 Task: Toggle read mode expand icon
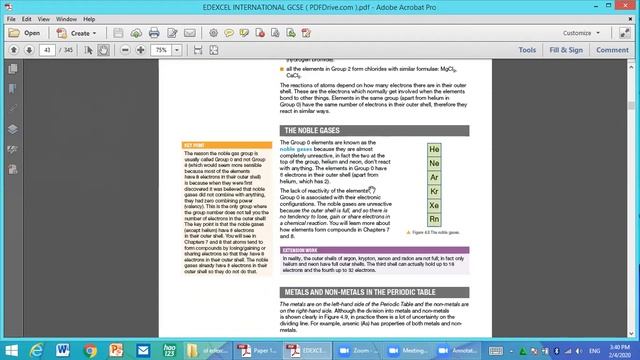(624, 33)
